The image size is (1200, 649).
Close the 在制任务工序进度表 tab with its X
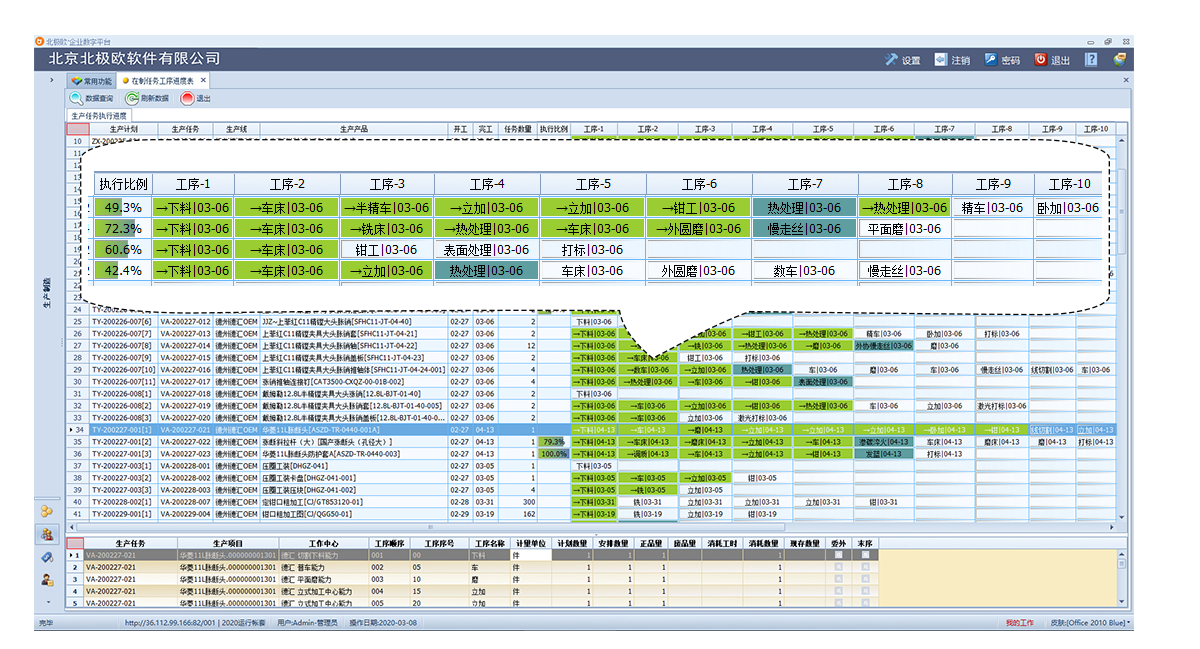point(203,80)
